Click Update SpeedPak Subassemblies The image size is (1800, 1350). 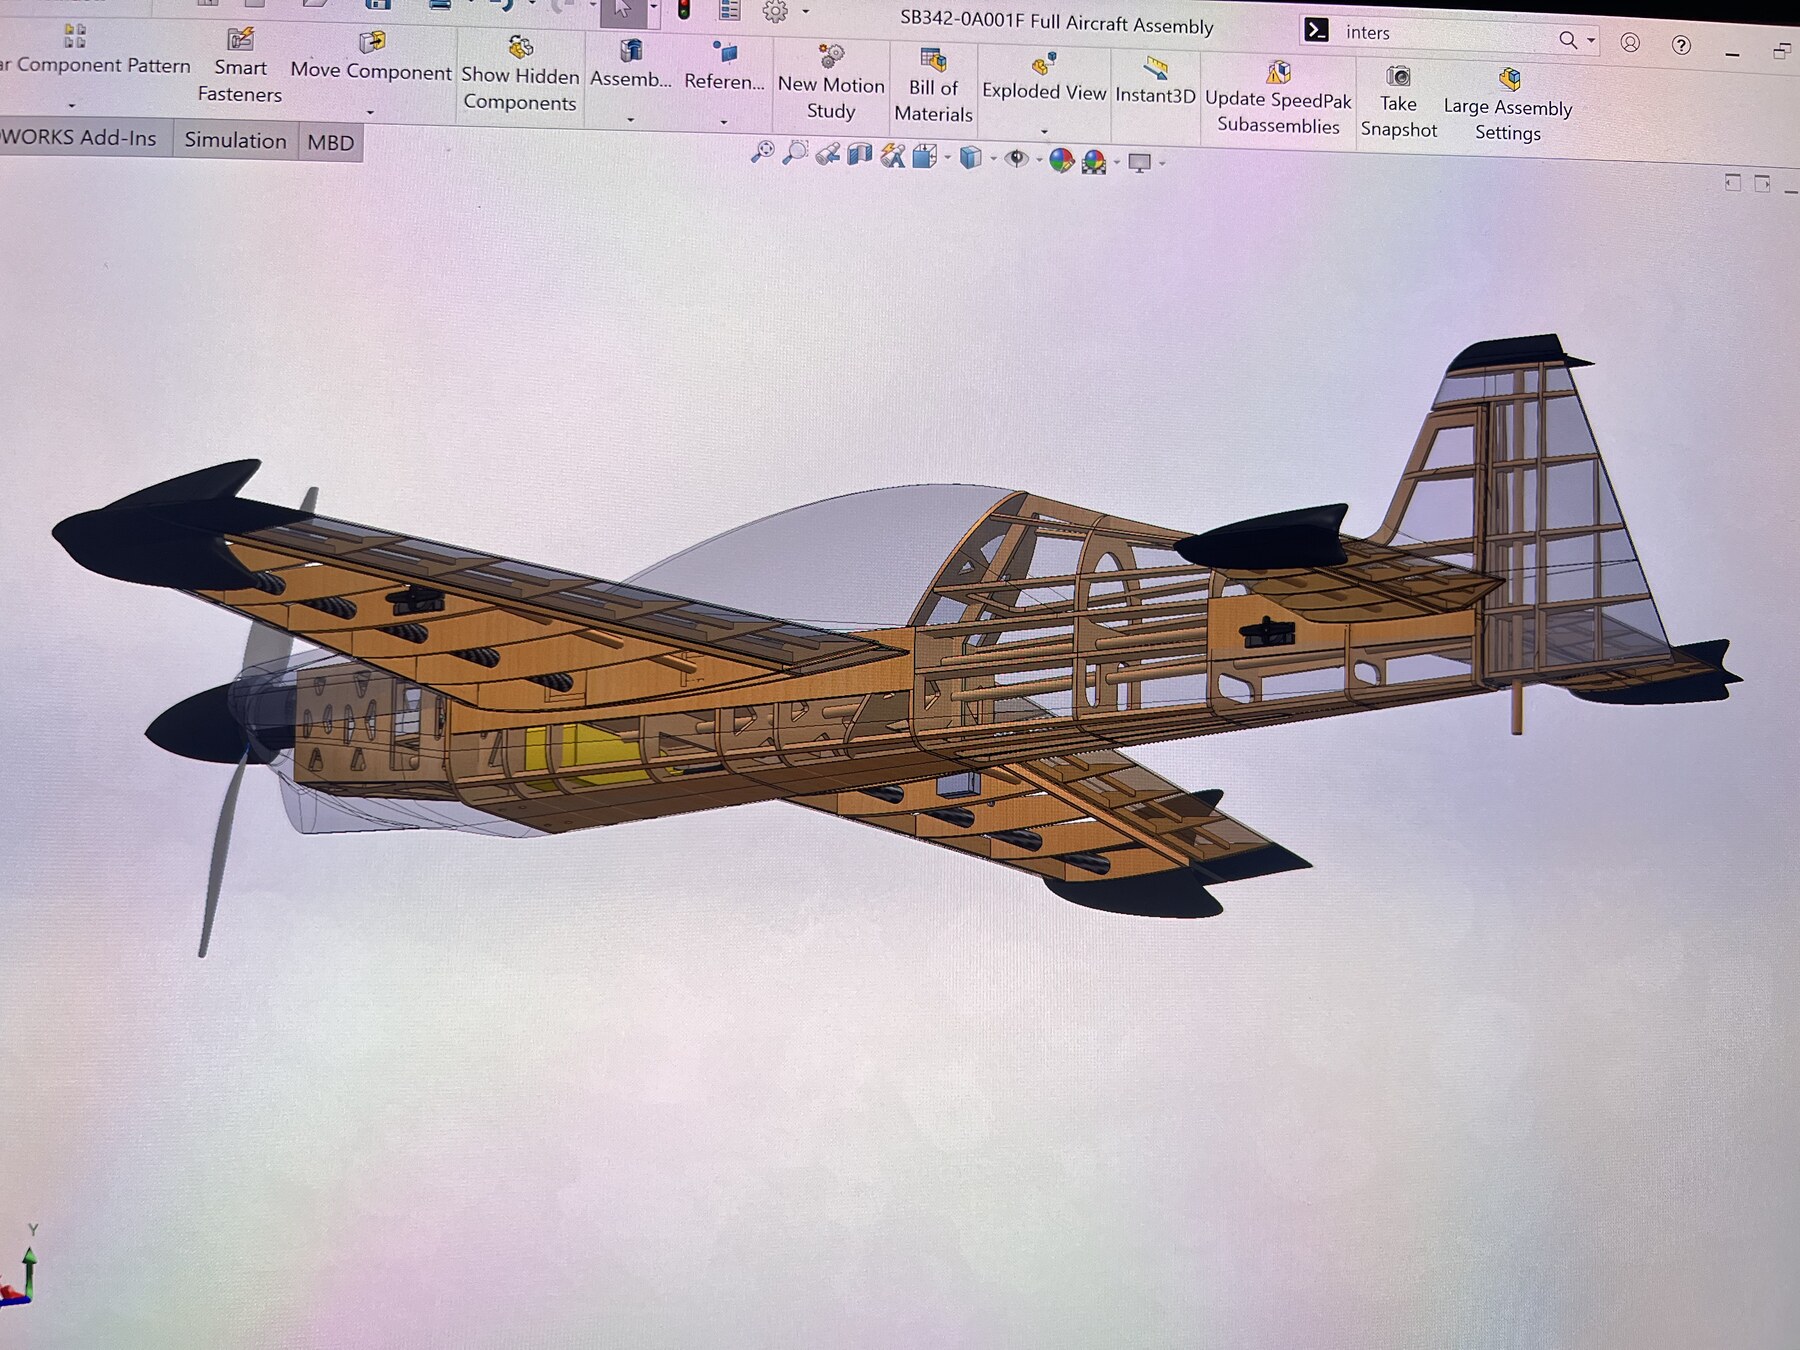1278,99
